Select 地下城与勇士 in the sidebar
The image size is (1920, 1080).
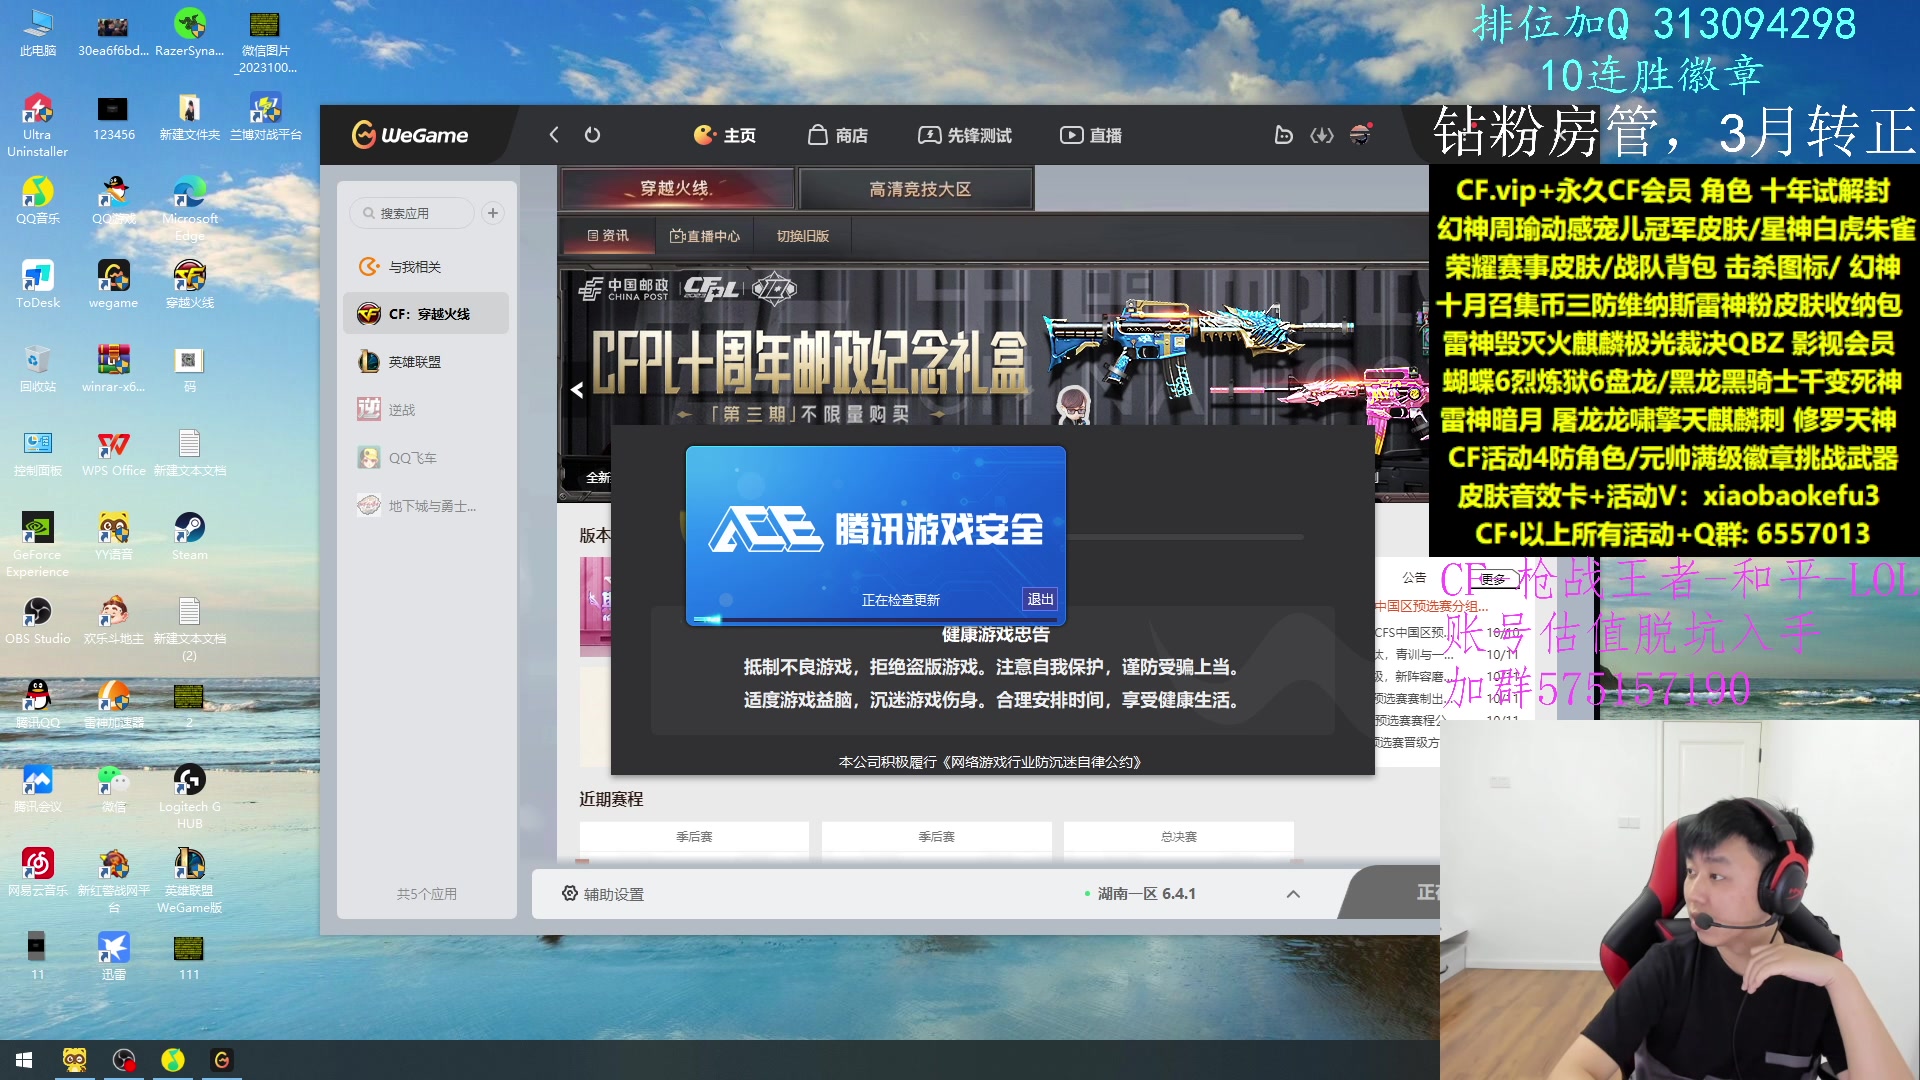point(426,506)
